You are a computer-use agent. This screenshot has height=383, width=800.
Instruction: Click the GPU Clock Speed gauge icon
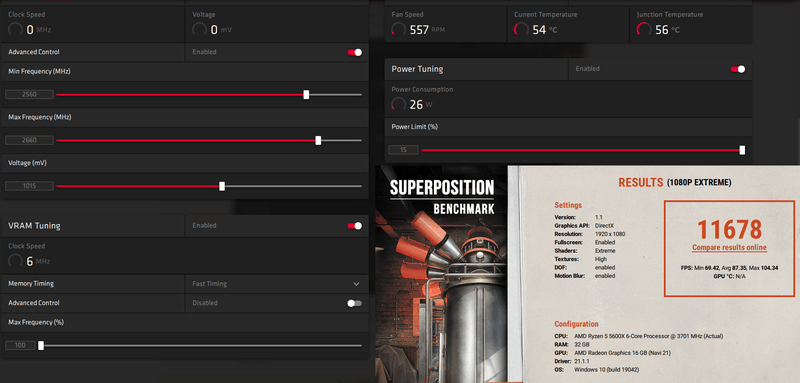point(16,30)
